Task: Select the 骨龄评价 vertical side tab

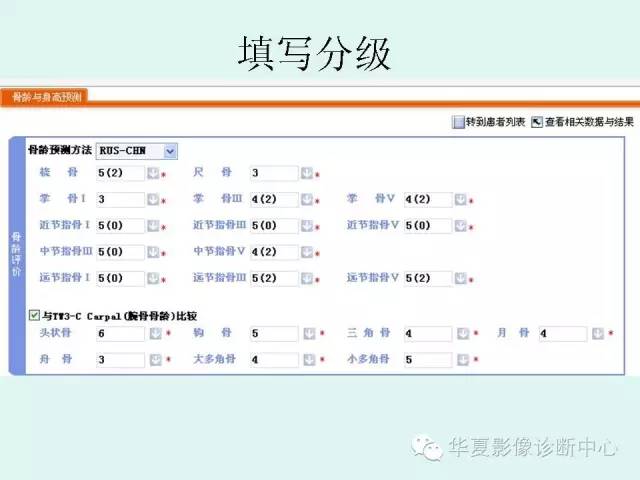Action: click(16, 256)
